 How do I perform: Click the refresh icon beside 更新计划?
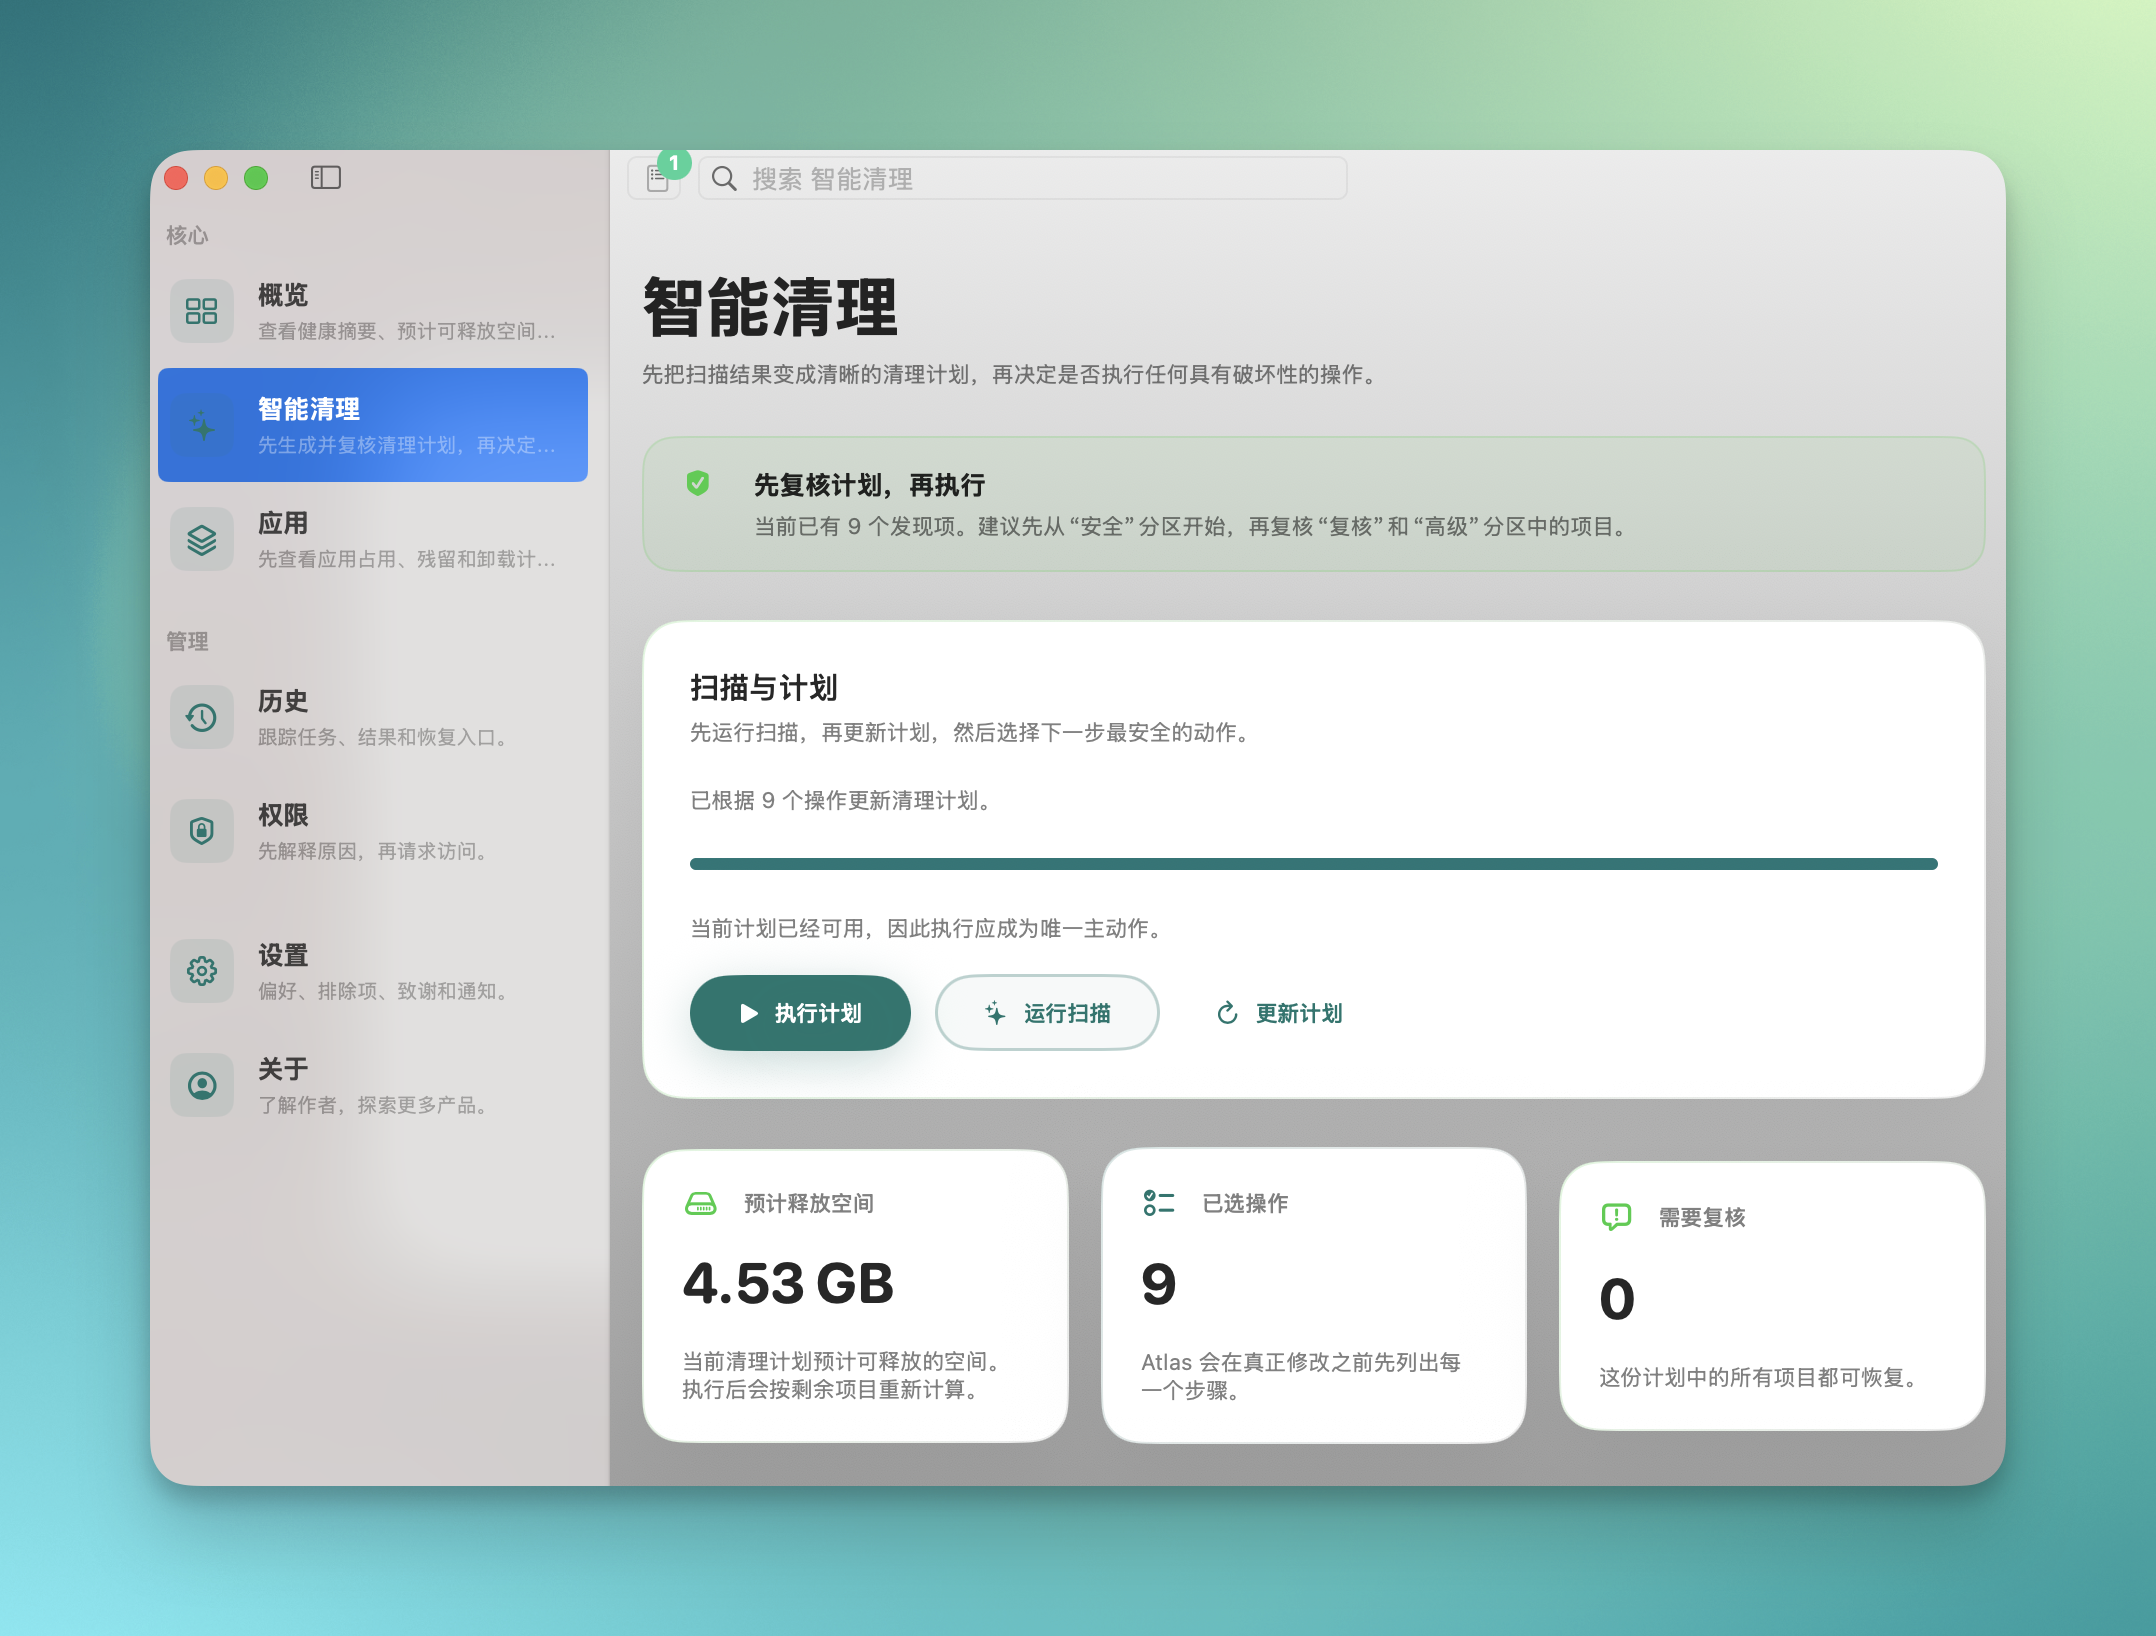pos(1228,1012)
